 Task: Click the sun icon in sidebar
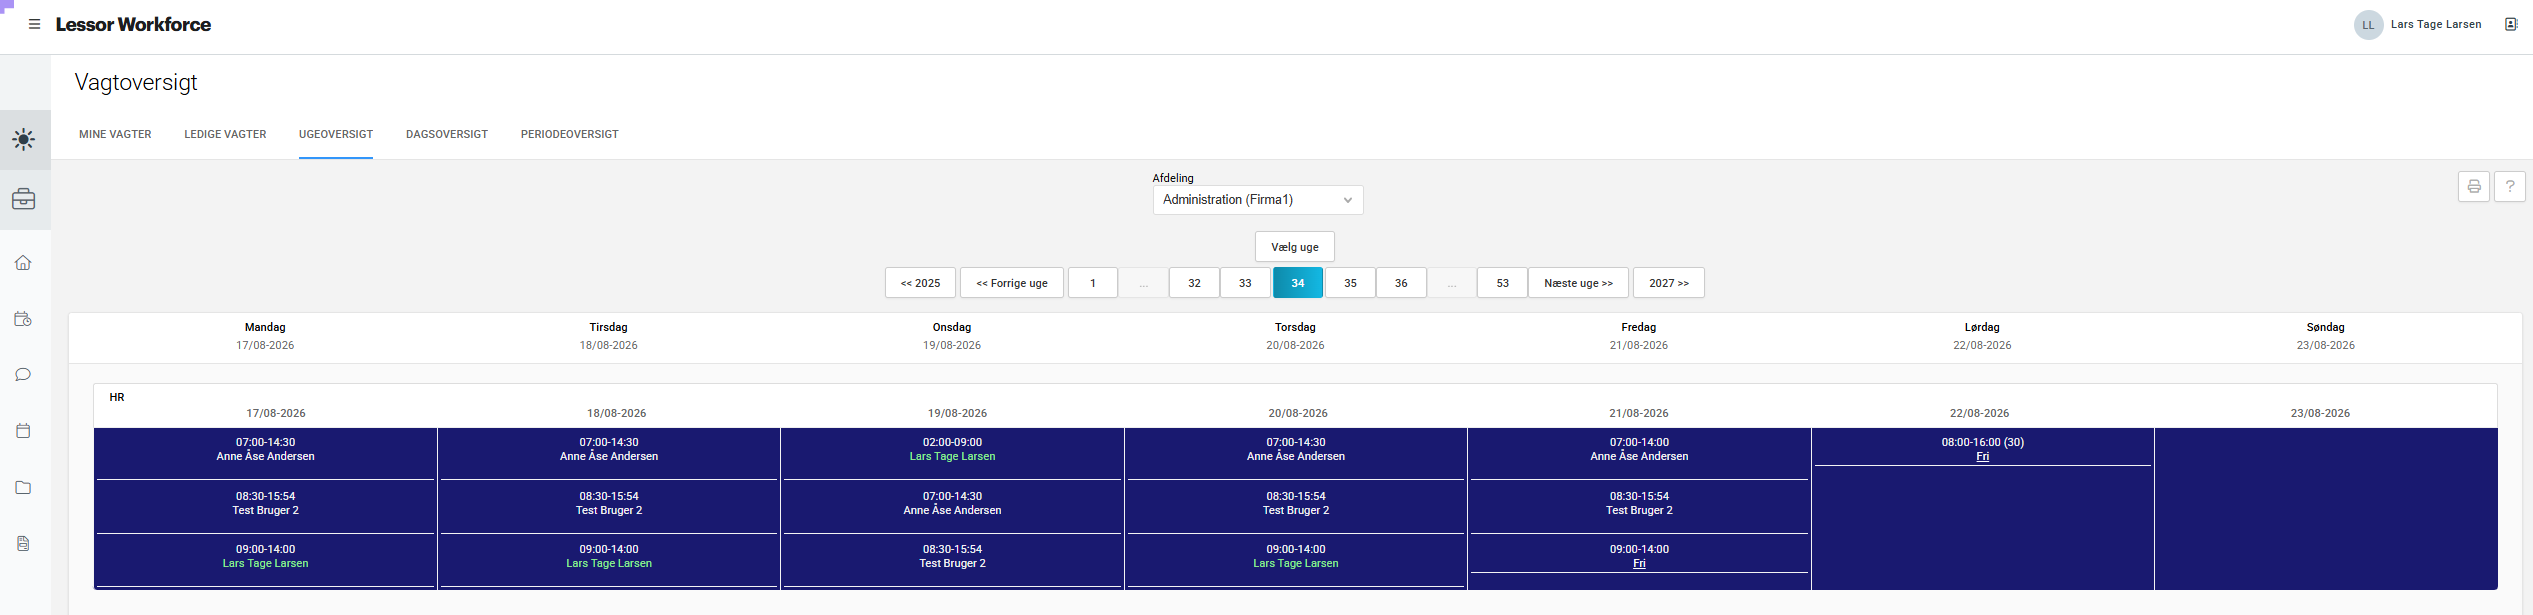tap(24, 139)
